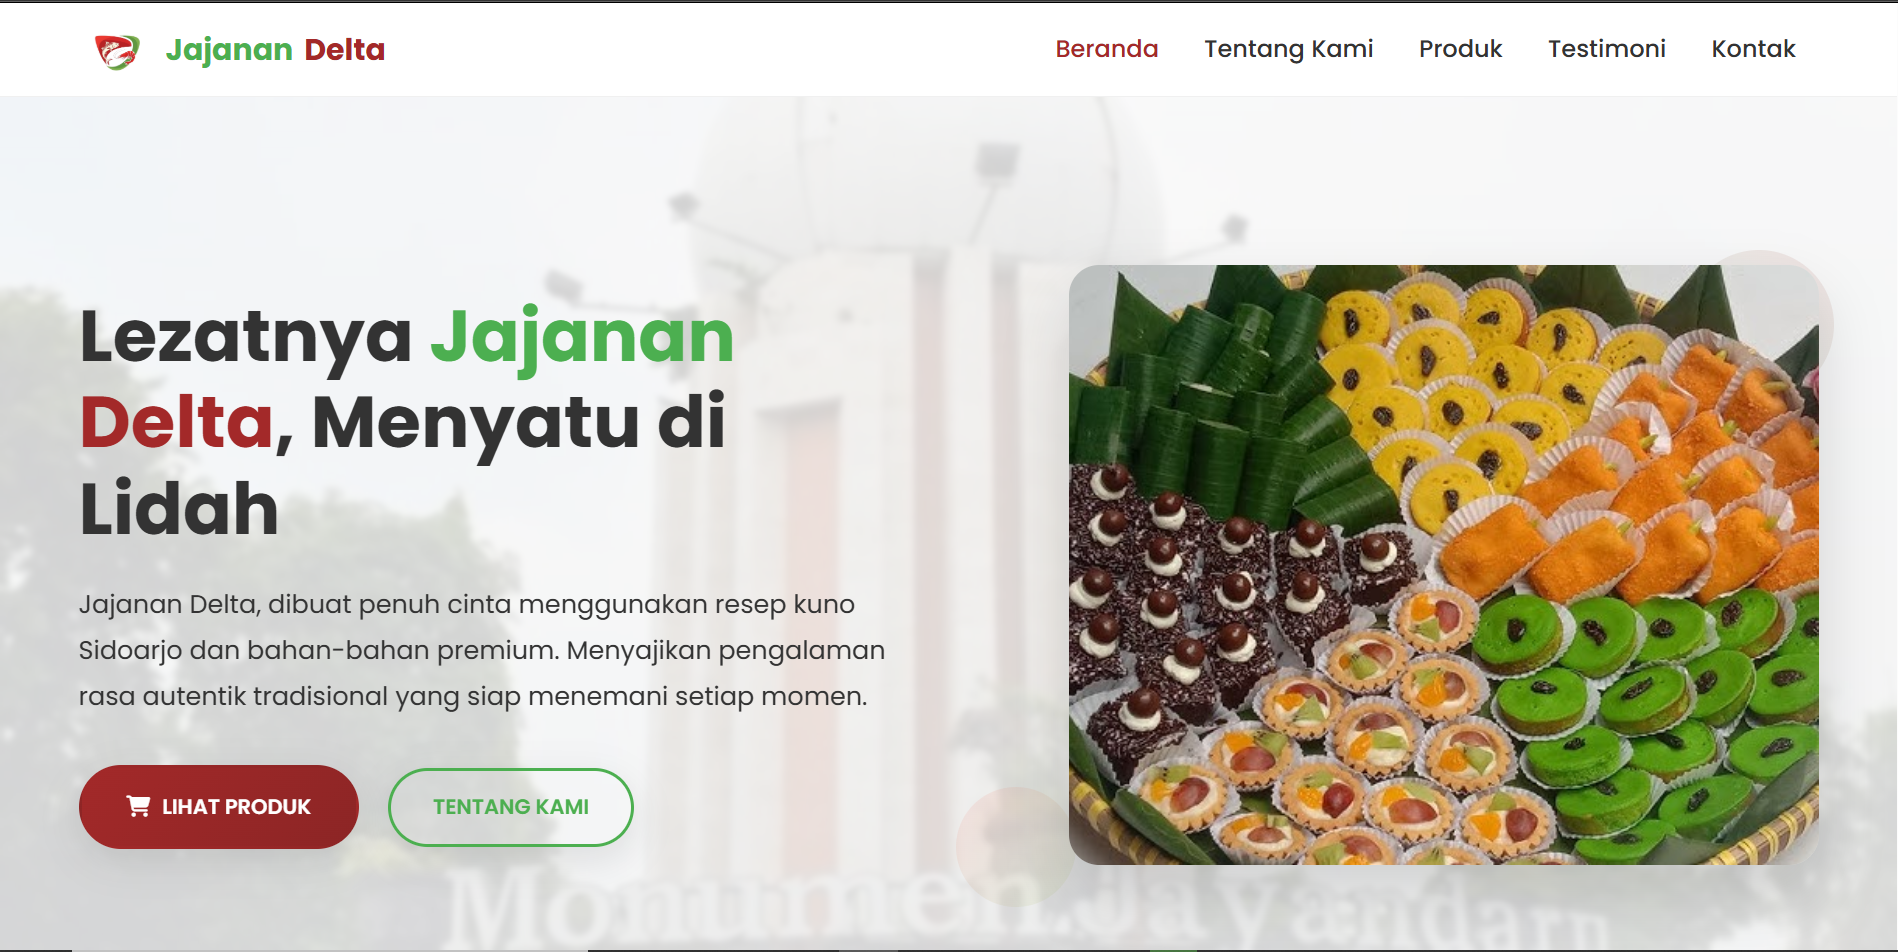Click the word "Lezatnya" in the headline

tap(245, 336)
